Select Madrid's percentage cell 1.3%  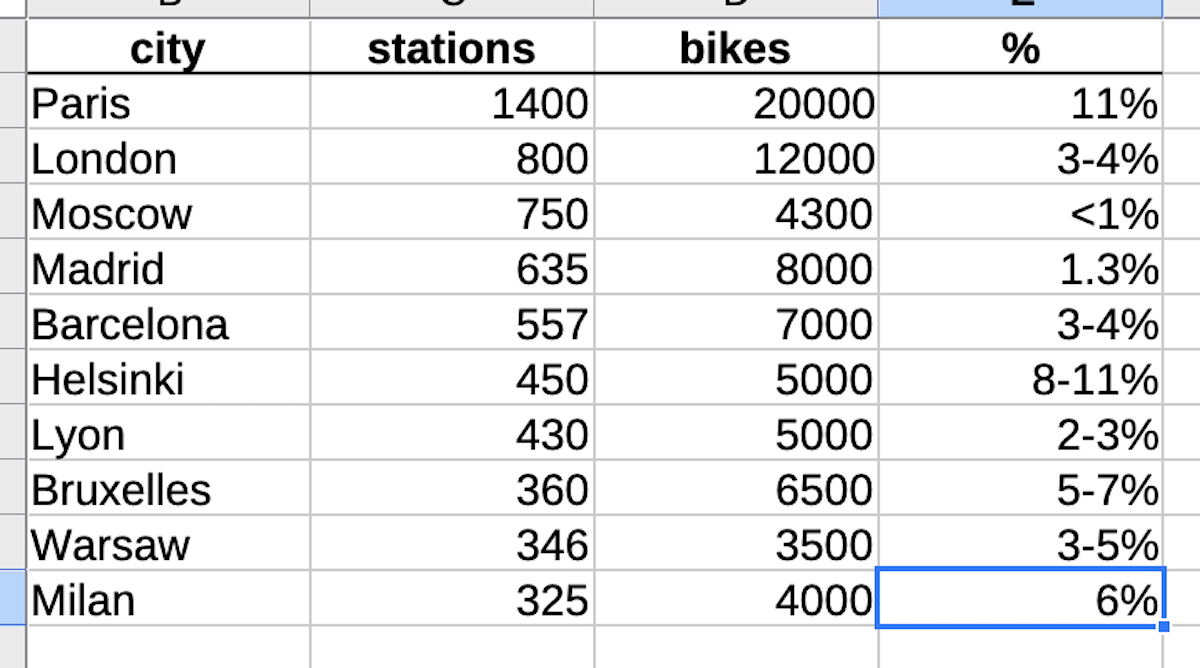[1020, 267]
